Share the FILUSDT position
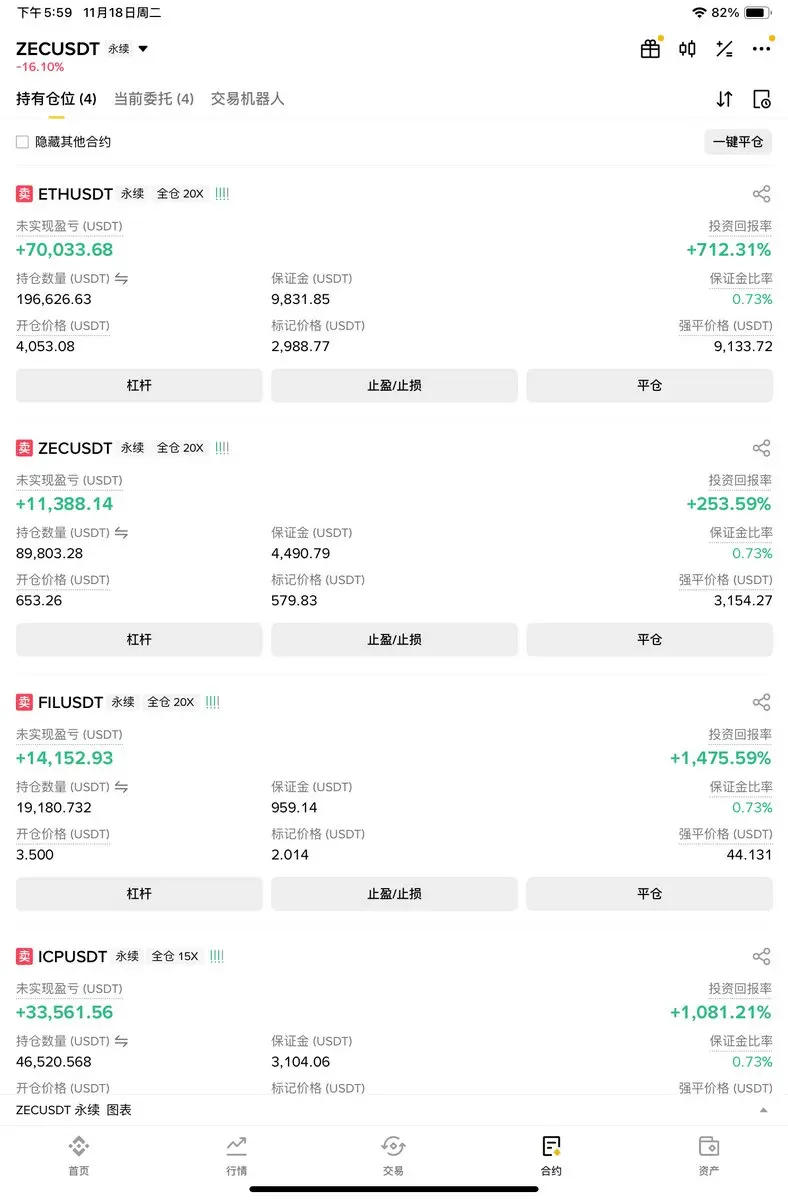Image resolution: width=788 pixels, height=1200 pixels. [762, 702]
